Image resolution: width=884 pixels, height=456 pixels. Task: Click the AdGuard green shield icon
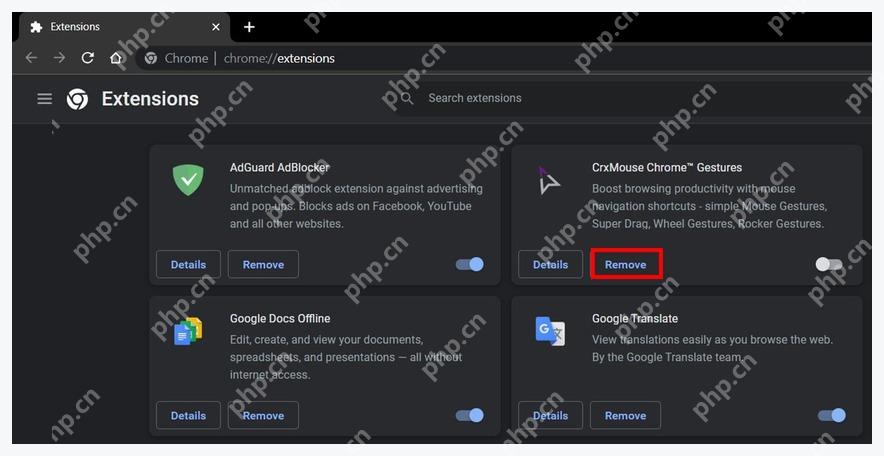(x=188, y=180)
